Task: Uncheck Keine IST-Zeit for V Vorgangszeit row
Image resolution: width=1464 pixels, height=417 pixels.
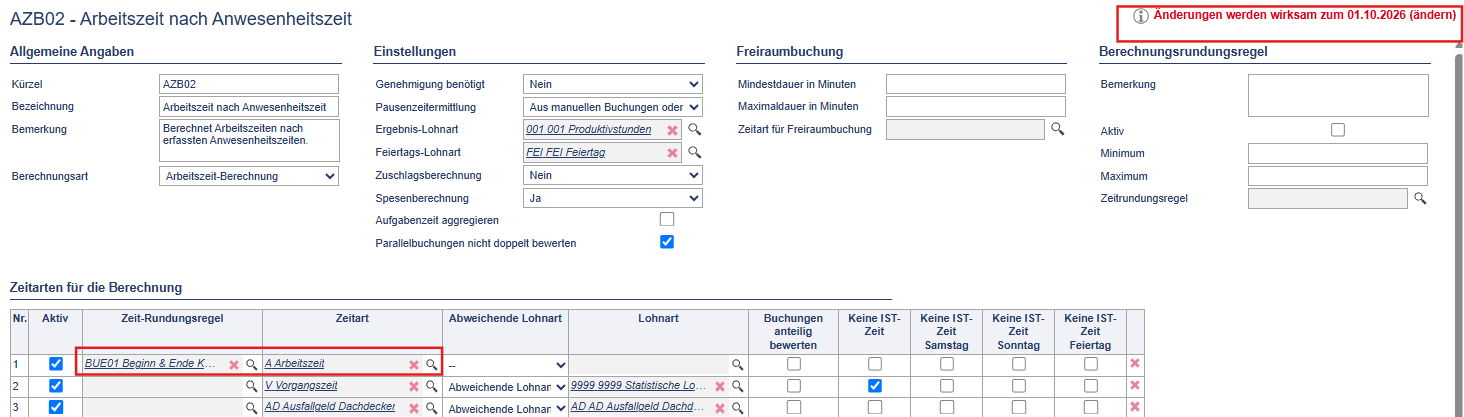Action: (x=875, y=386)
